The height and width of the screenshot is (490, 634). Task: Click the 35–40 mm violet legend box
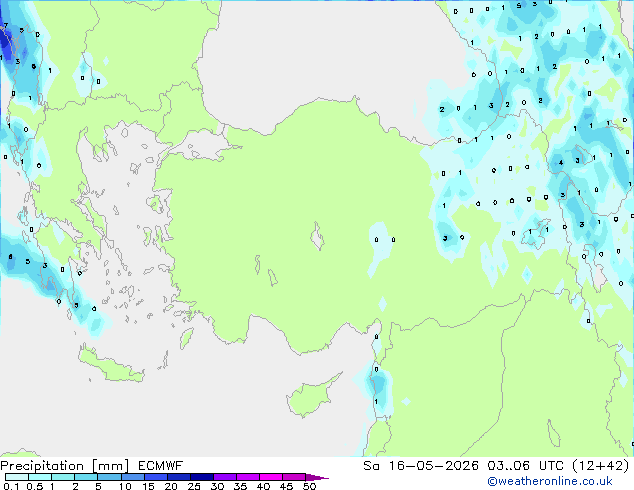pos(248,477)
